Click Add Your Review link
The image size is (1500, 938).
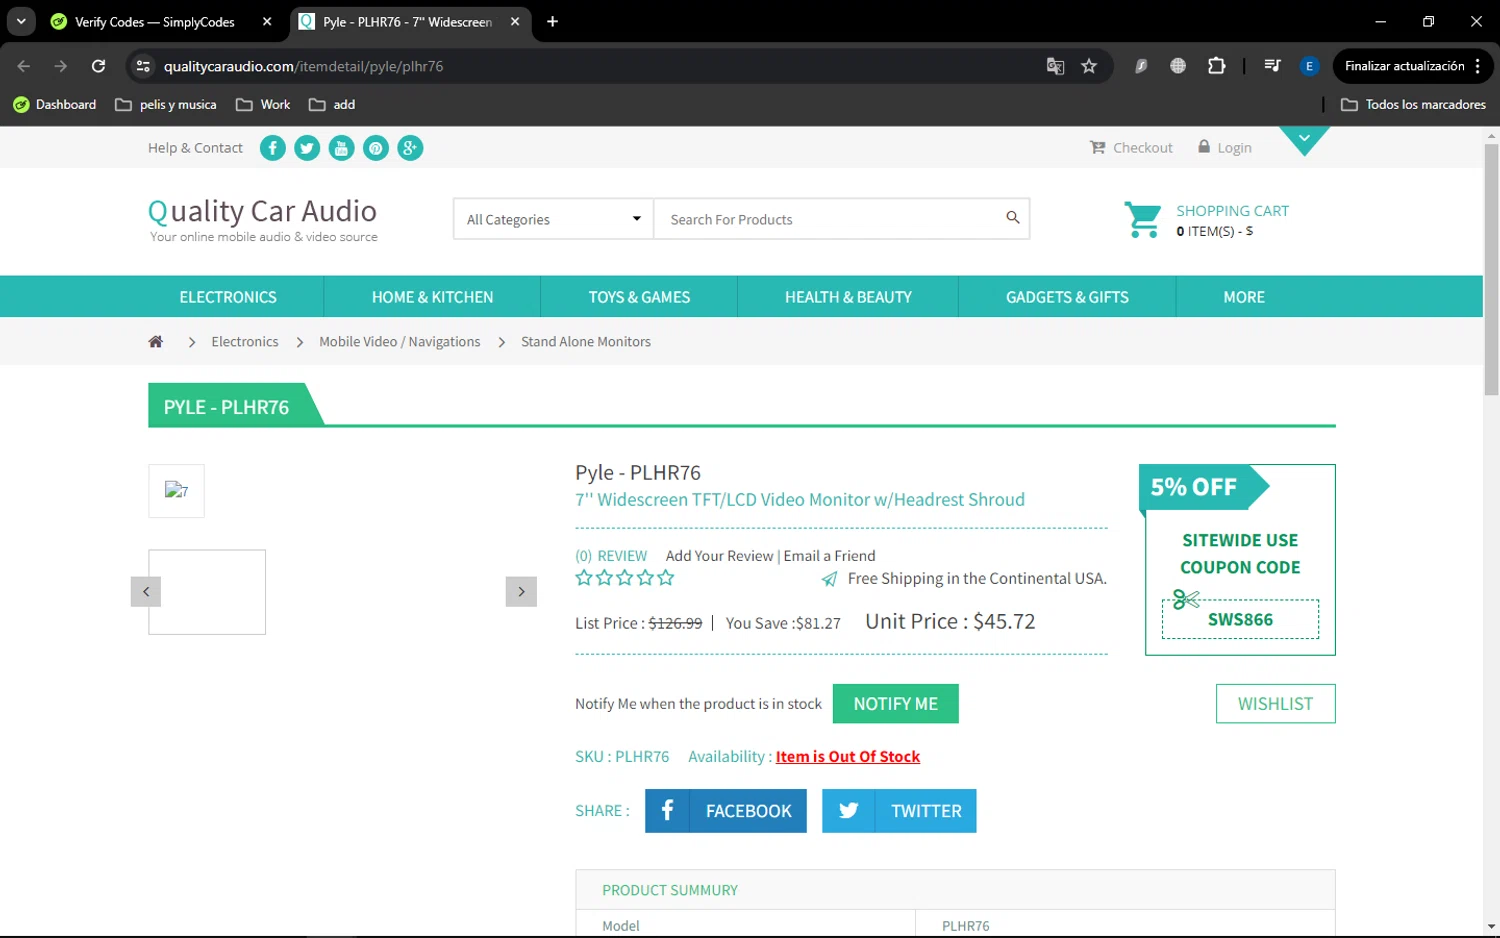(x=719, y=556)
